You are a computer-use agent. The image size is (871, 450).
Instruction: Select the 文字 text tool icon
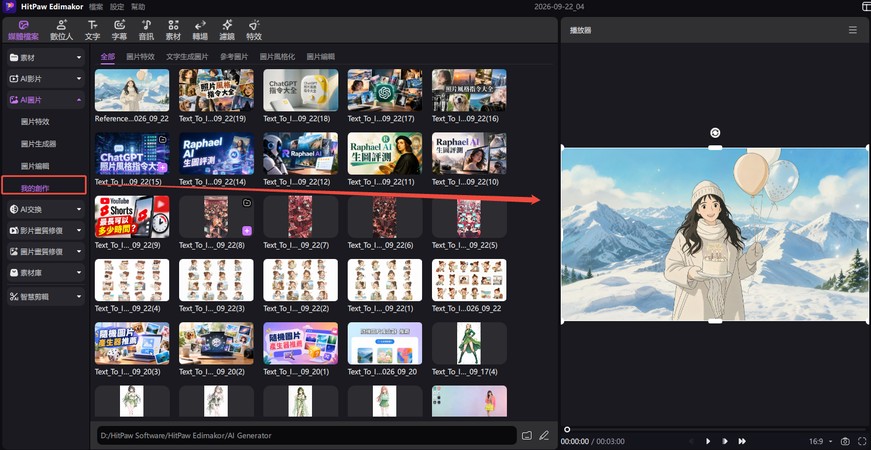click(x=92, y=31)
